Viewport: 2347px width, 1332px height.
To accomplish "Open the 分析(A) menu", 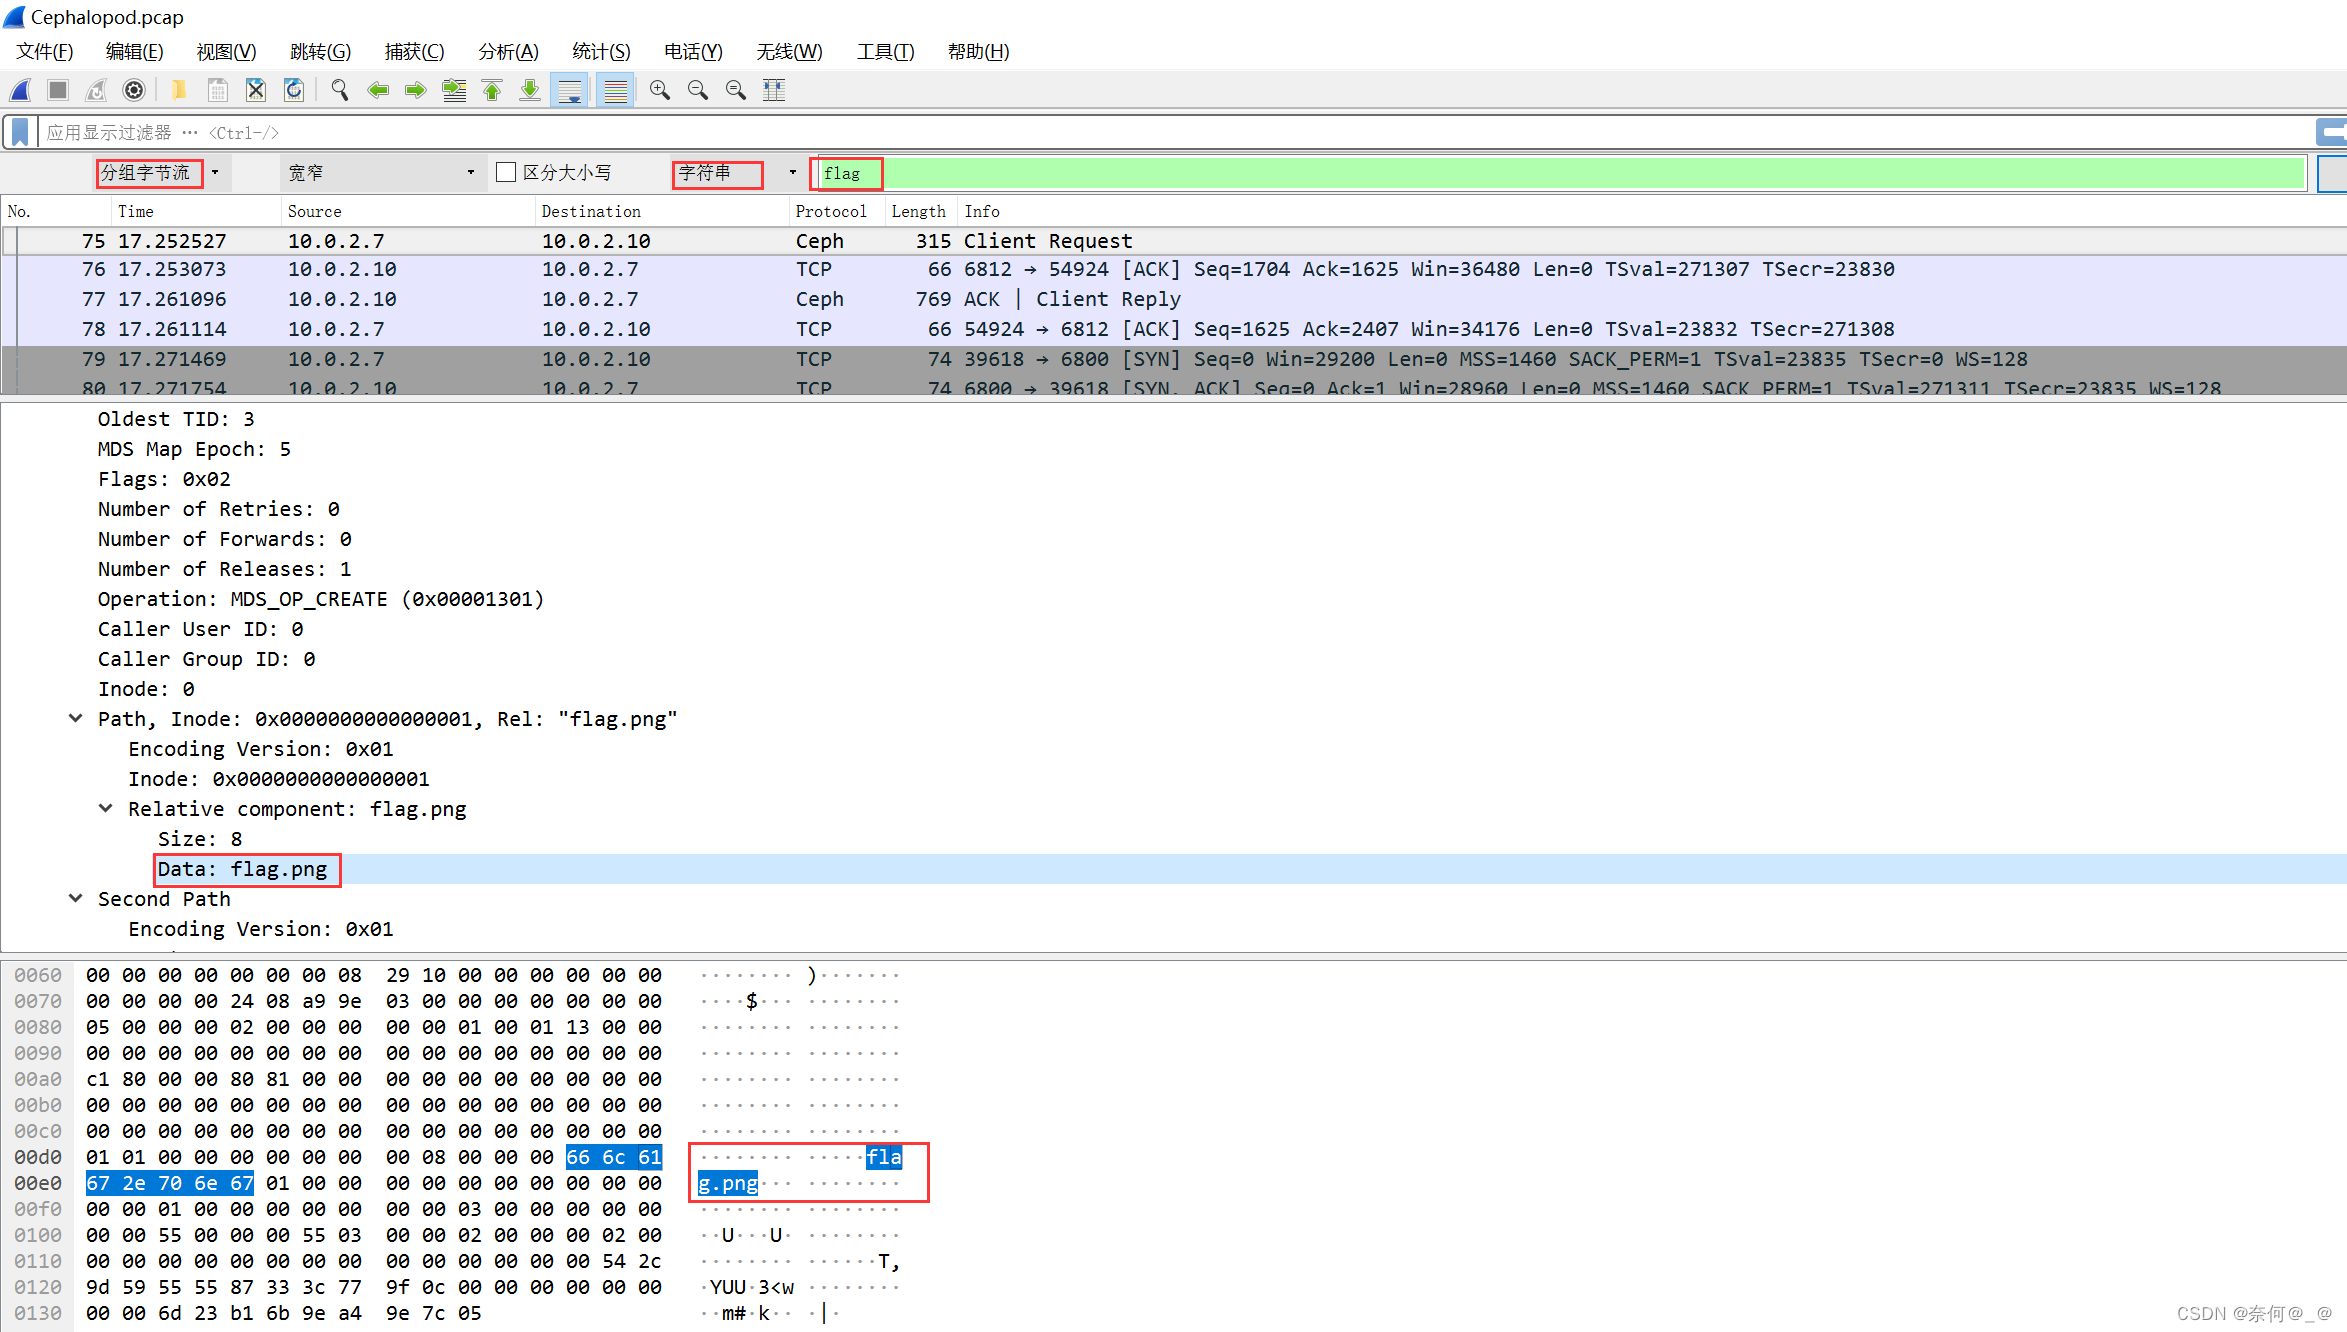I will (508, 51).
